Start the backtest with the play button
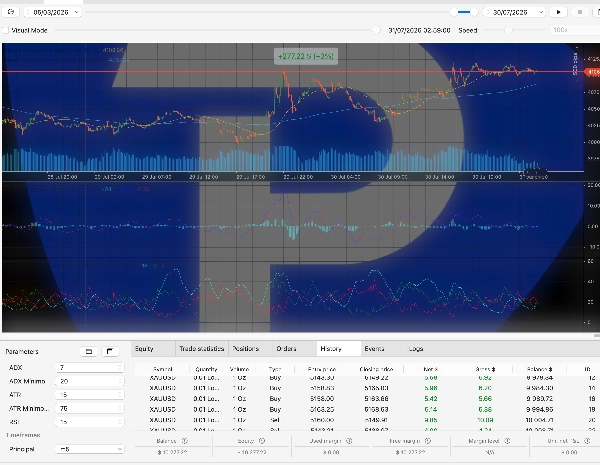 click(x=558, y=12)
